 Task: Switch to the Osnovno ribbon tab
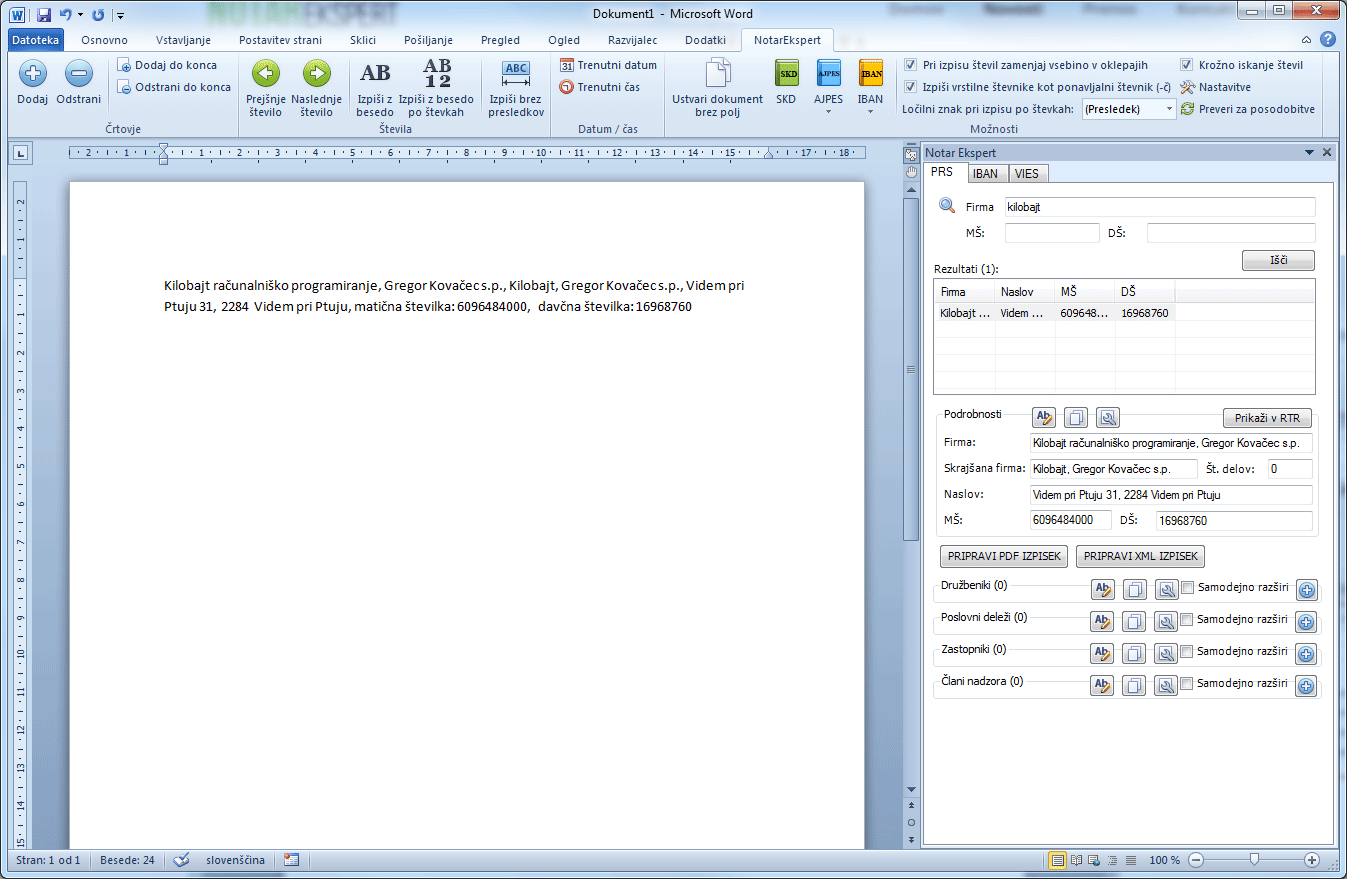tap(104, 40)
